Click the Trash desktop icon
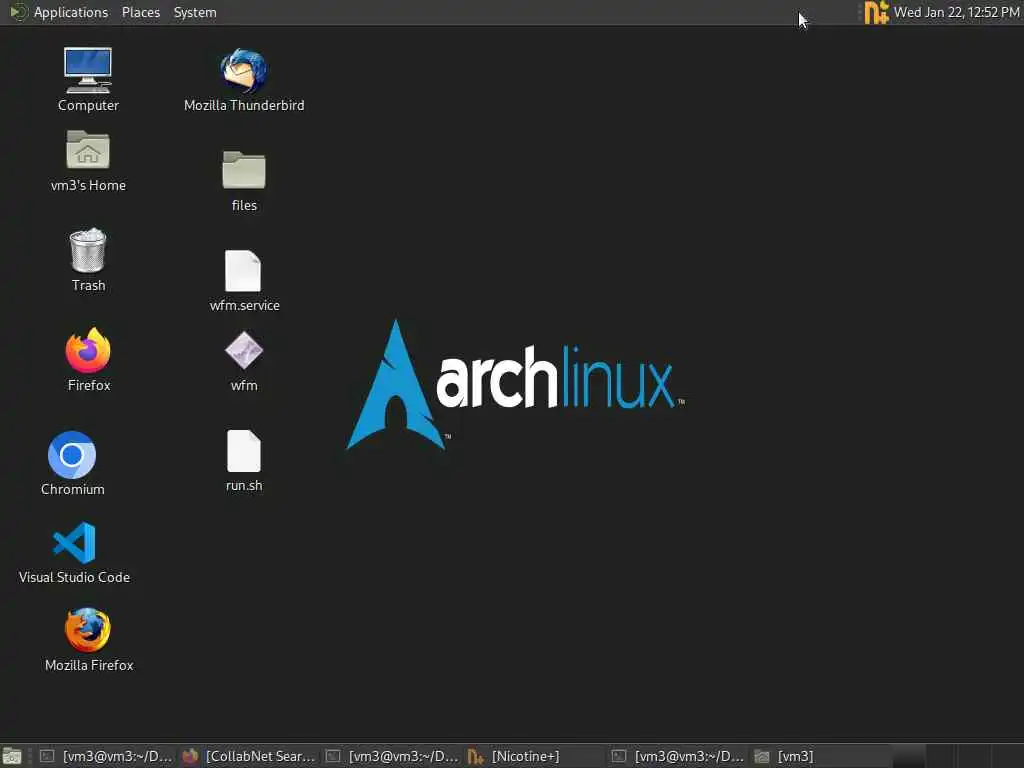 click(x=88, y=250)
